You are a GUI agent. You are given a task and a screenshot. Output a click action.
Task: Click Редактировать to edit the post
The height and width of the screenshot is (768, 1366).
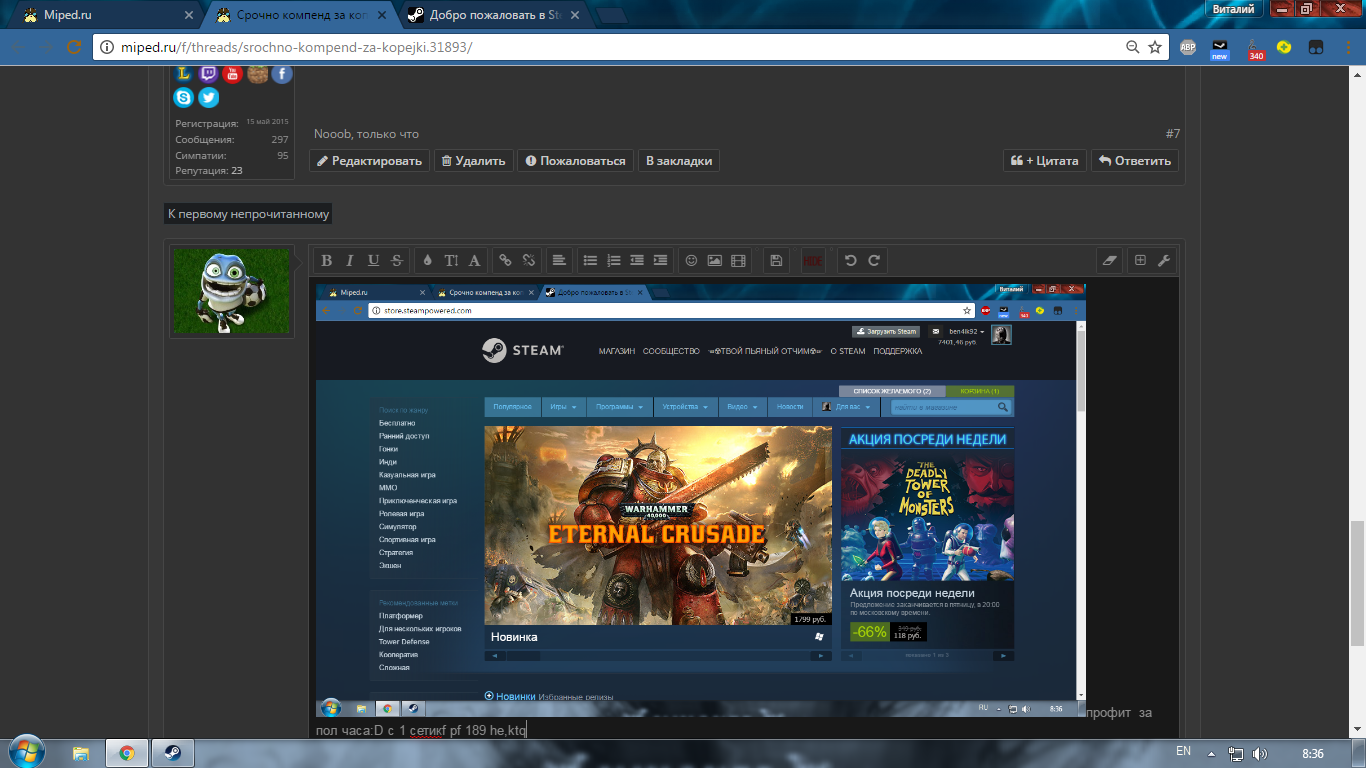370,161
